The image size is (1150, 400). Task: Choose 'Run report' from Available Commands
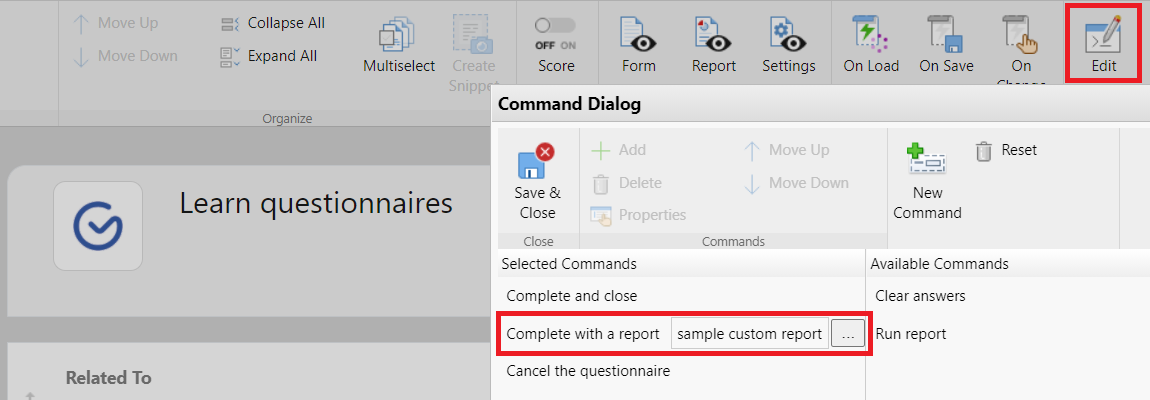[910, 334]
